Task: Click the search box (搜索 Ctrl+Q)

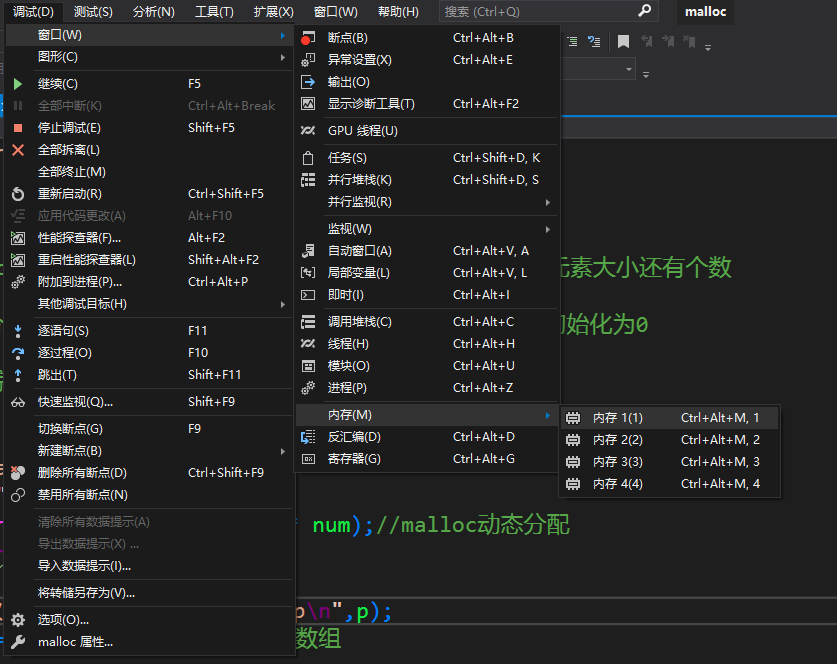Action: tap(549, 11)
